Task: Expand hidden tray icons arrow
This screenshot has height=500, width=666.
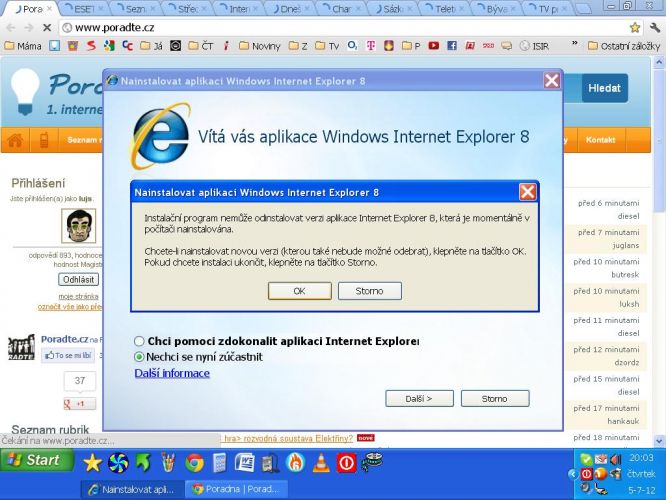Action: [572, 474]
